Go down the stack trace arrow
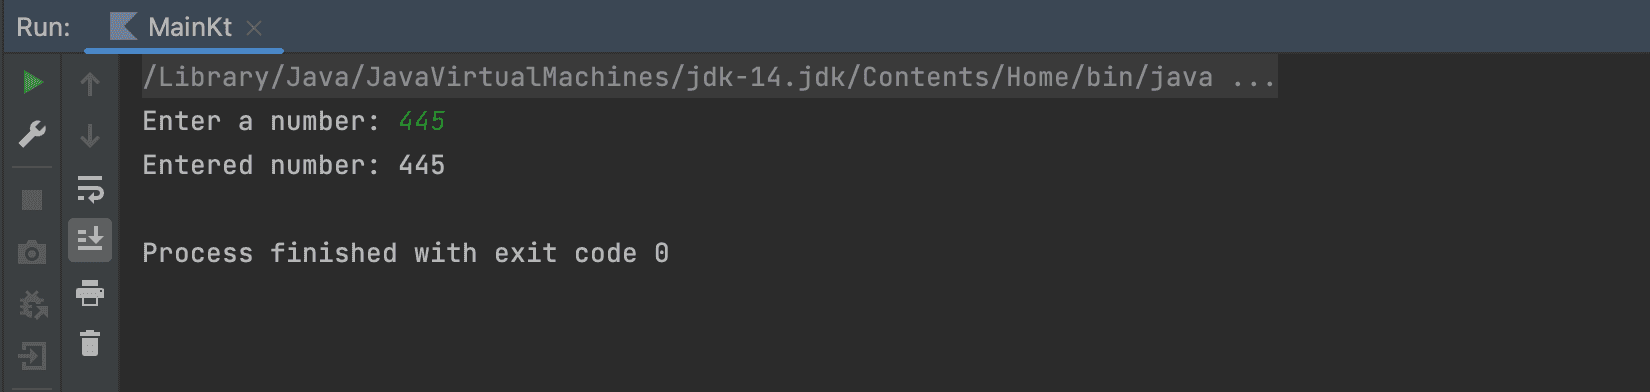Viewport: 1650px width, 392px height. tap(90, 135)
